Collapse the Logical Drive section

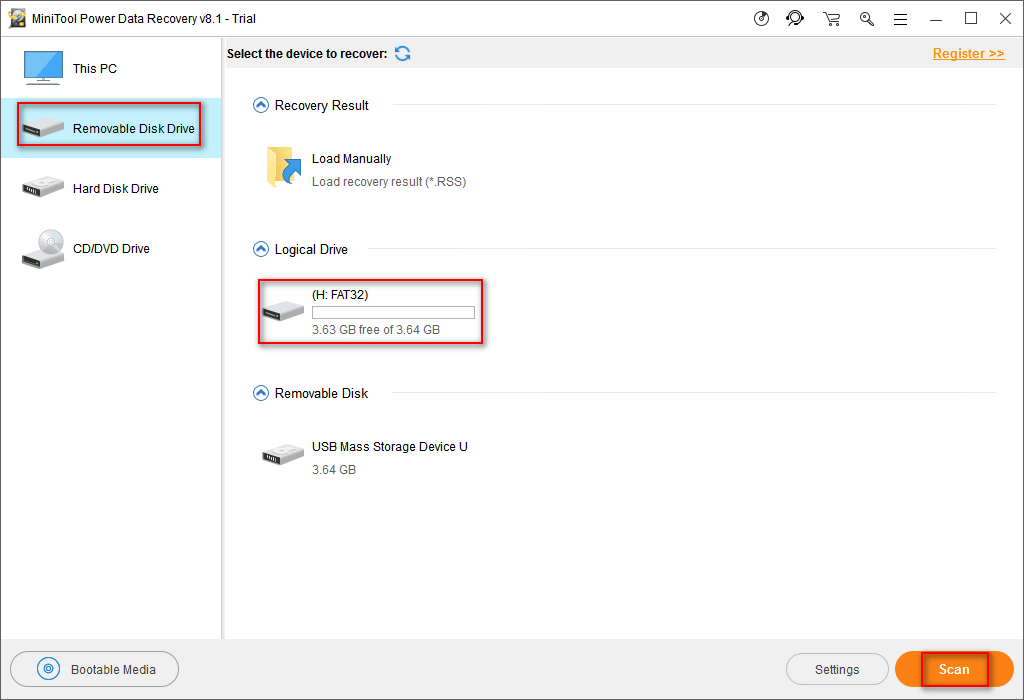261,249
